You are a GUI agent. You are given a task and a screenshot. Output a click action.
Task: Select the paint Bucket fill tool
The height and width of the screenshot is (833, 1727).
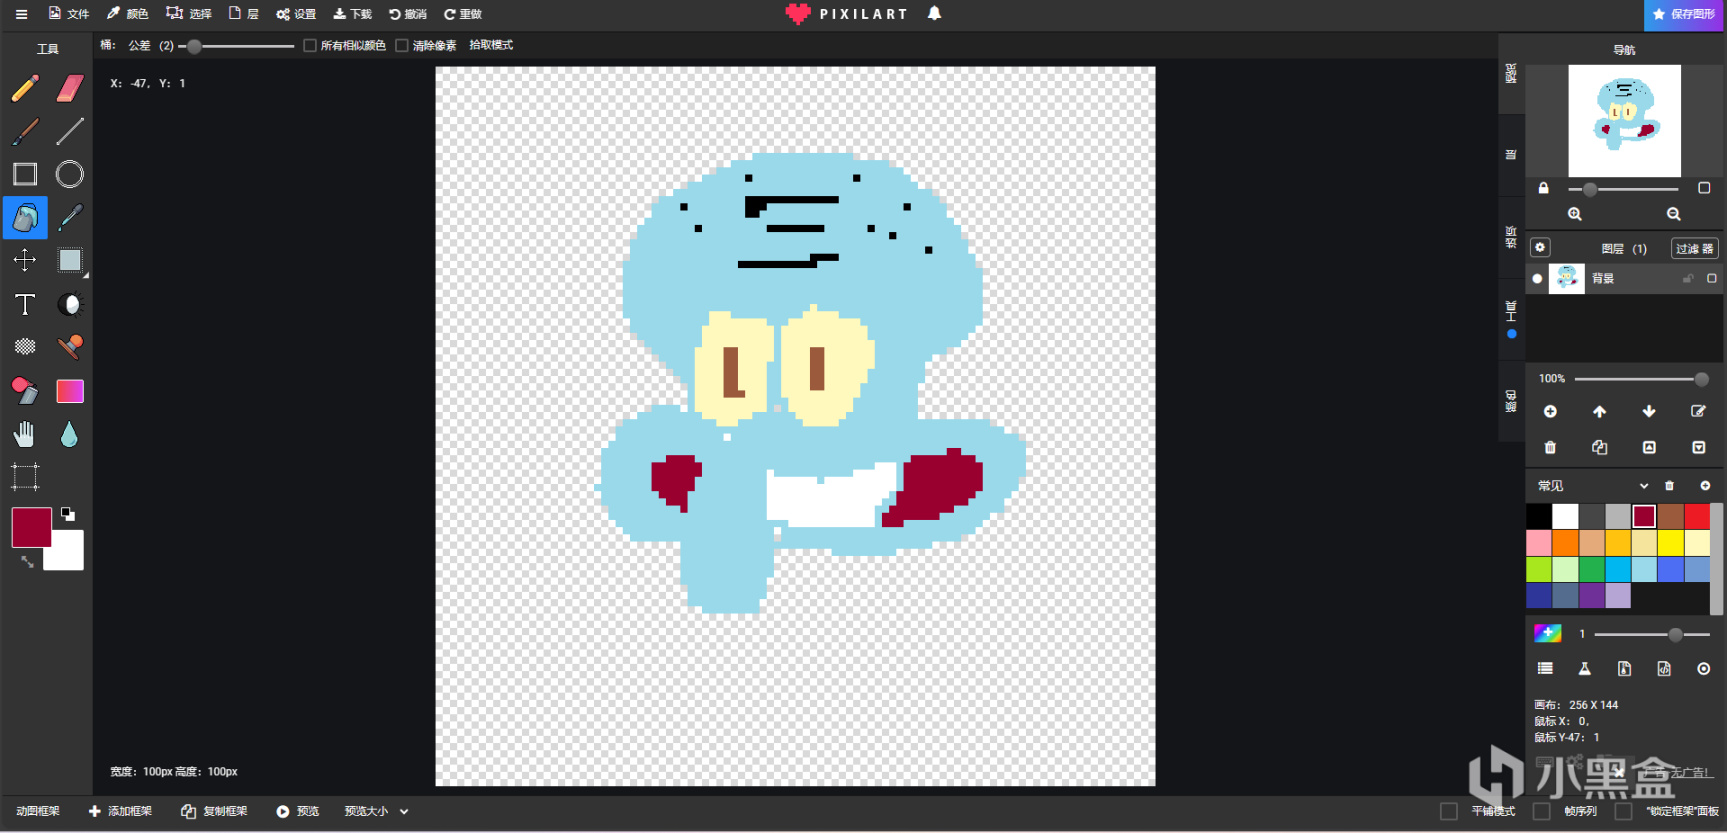click(x=25, y=217)
